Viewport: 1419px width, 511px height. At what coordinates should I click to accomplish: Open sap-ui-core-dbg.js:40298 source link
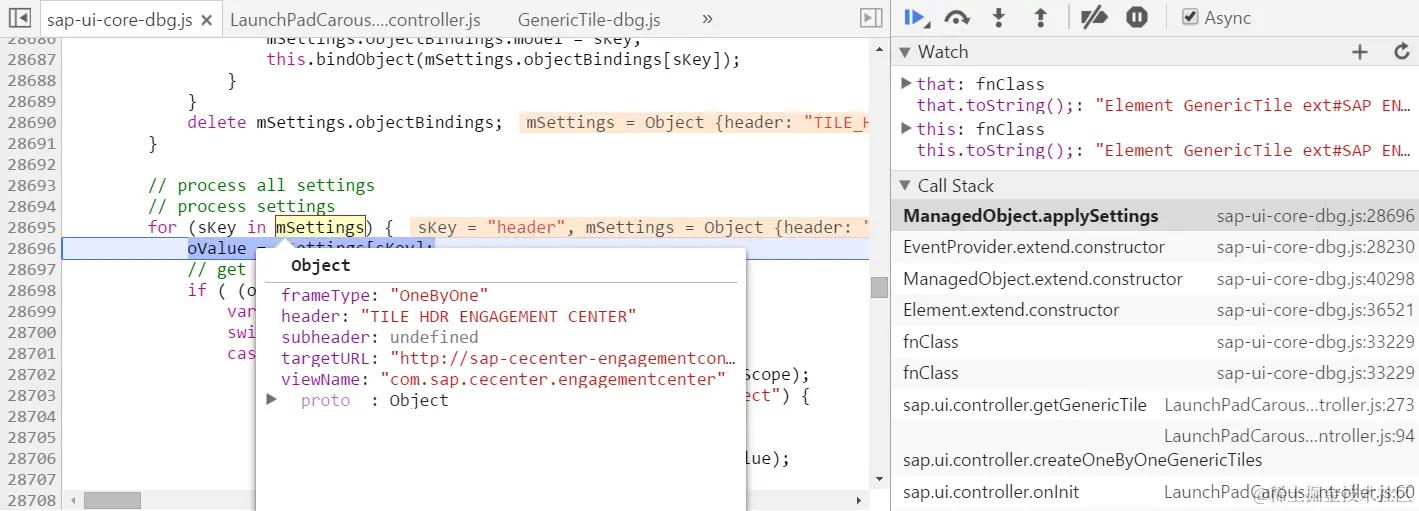(x=1315, y=279)
